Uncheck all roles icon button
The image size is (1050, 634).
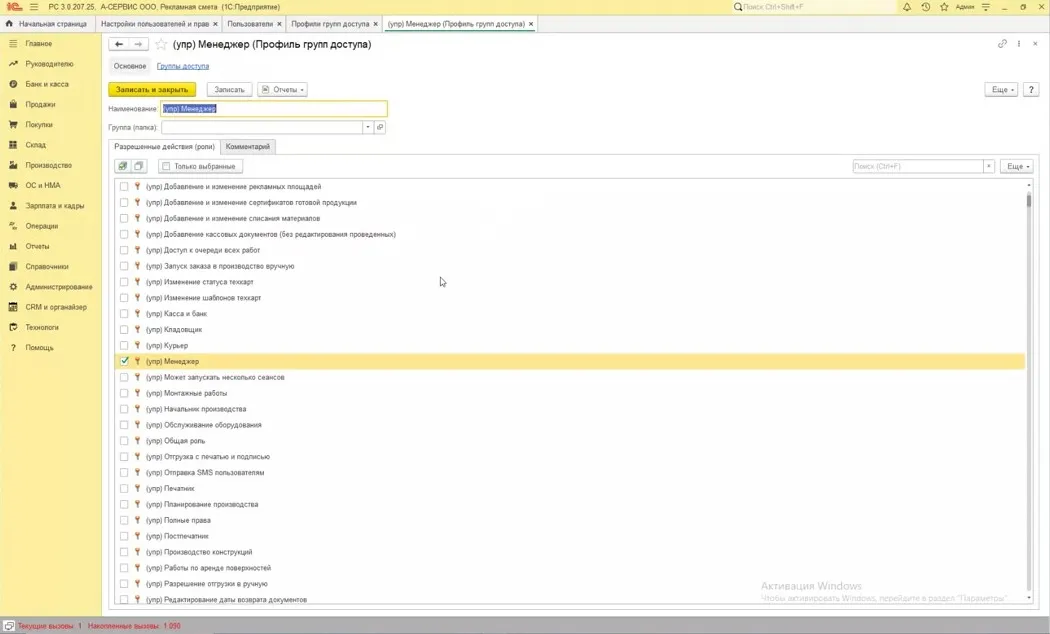tap(139, 166)
